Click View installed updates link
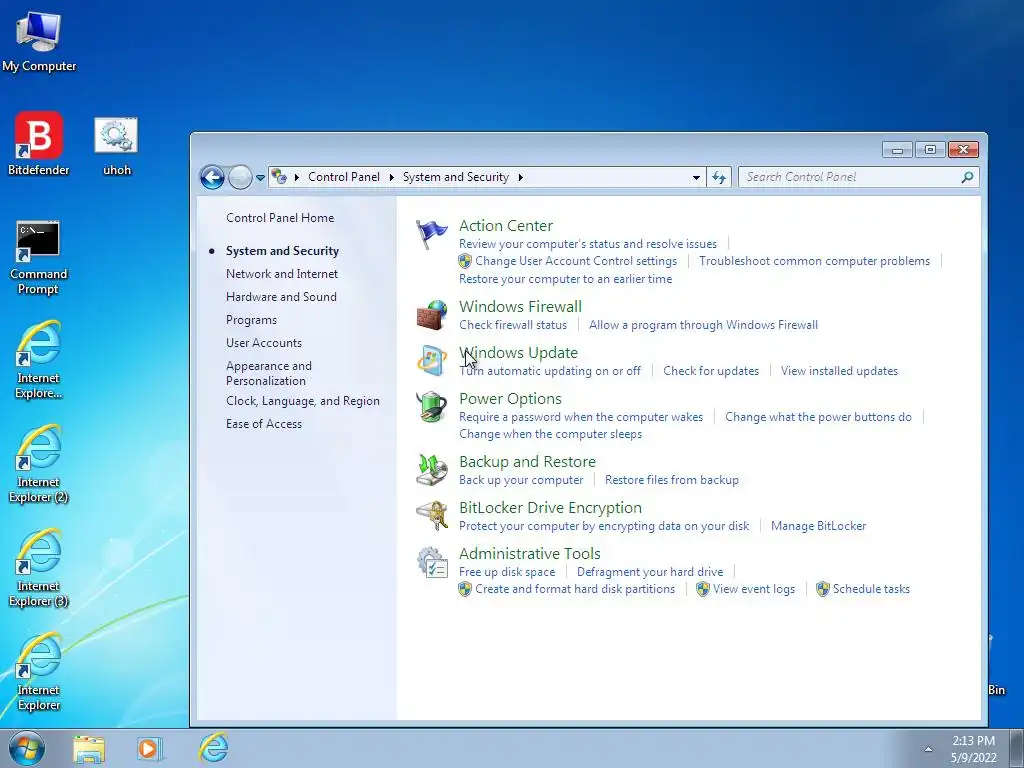This screenshot has height=768, width=1024. tap(839, 371)
